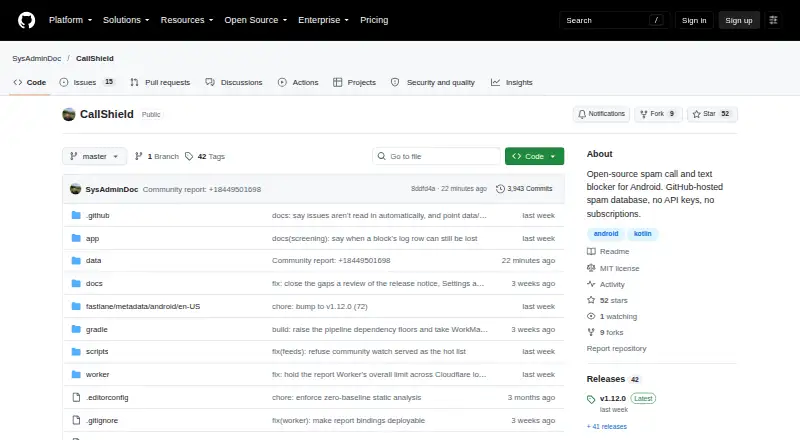Expand the Open Source header menu
The width and height of the screenshot is (800, 440).
256,20
